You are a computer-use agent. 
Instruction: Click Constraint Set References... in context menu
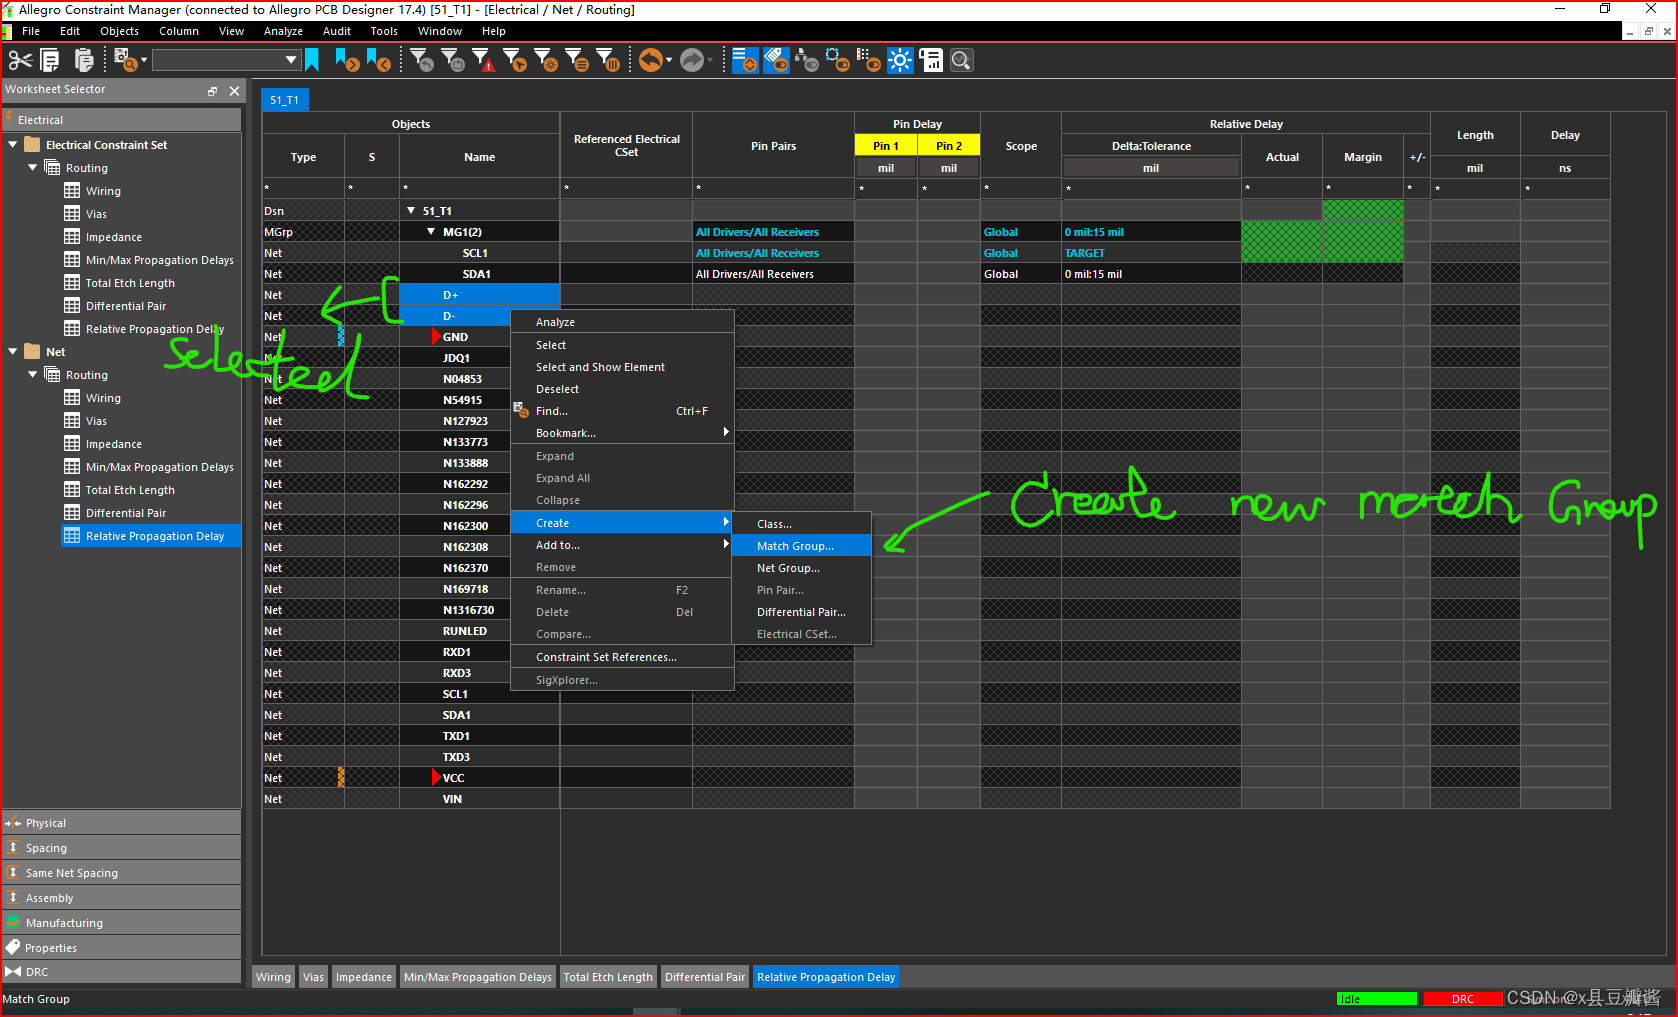622,657
